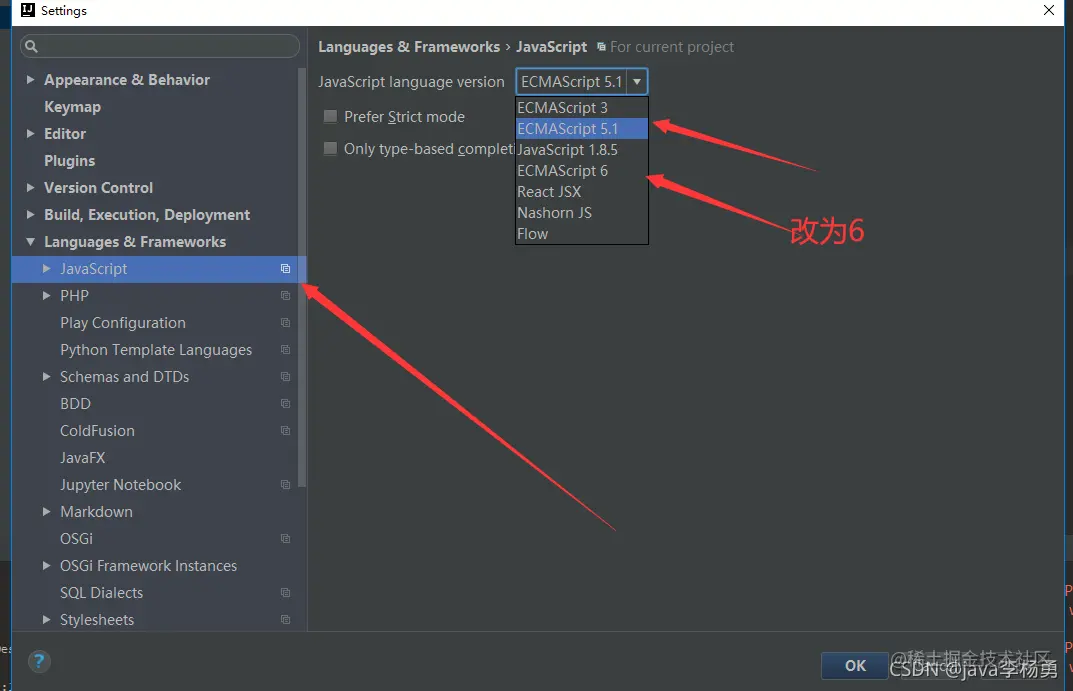
Task: Choose ECMAScript 6 option
Action: (x=582, y=170)
